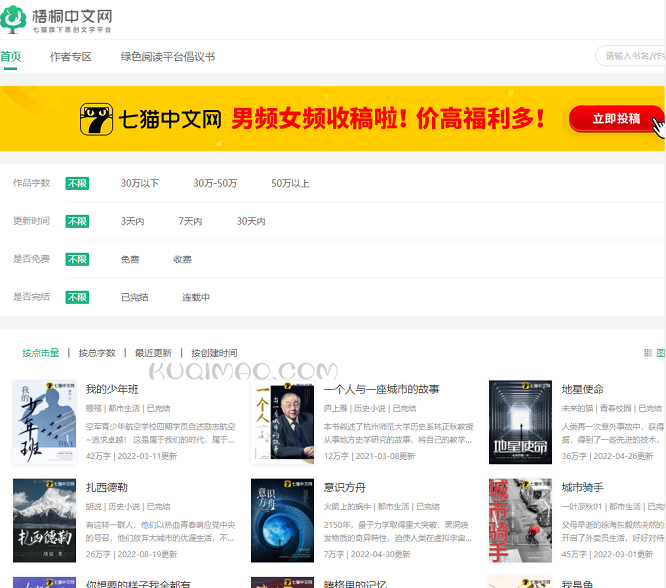This screenshot has height=588, width=666.
Task: Filter updates within 7天内
Action: tap(190, 221)
